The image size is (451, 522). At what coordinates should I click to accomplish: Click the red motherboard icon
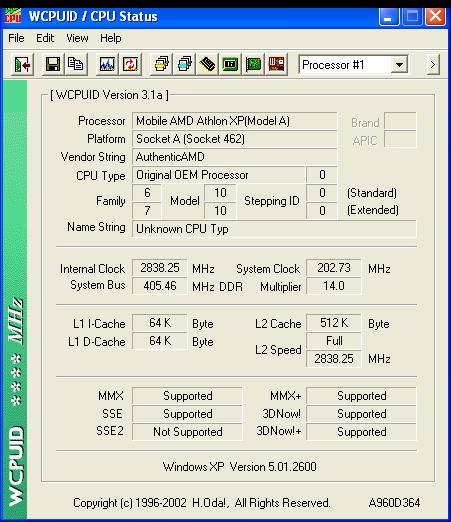(276, 64)
